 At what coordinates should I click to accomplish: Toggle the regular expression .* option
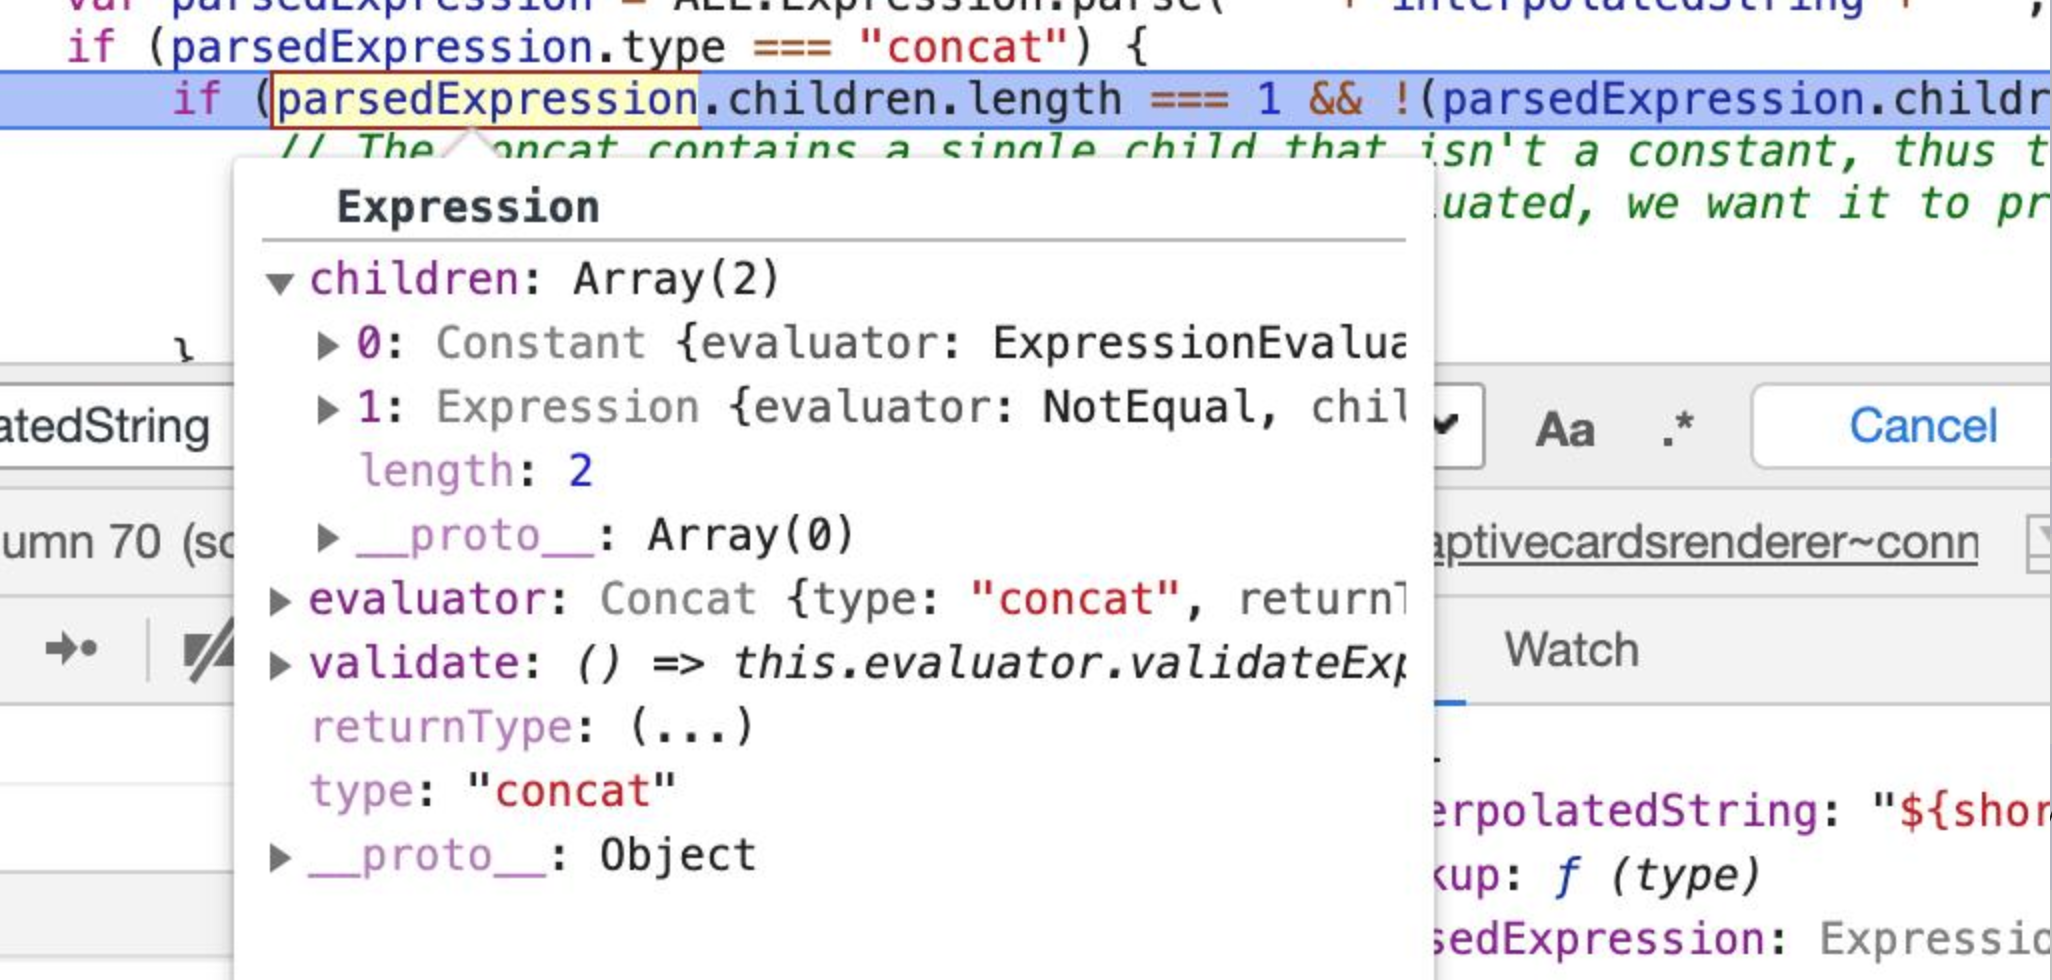[1678, 428]
